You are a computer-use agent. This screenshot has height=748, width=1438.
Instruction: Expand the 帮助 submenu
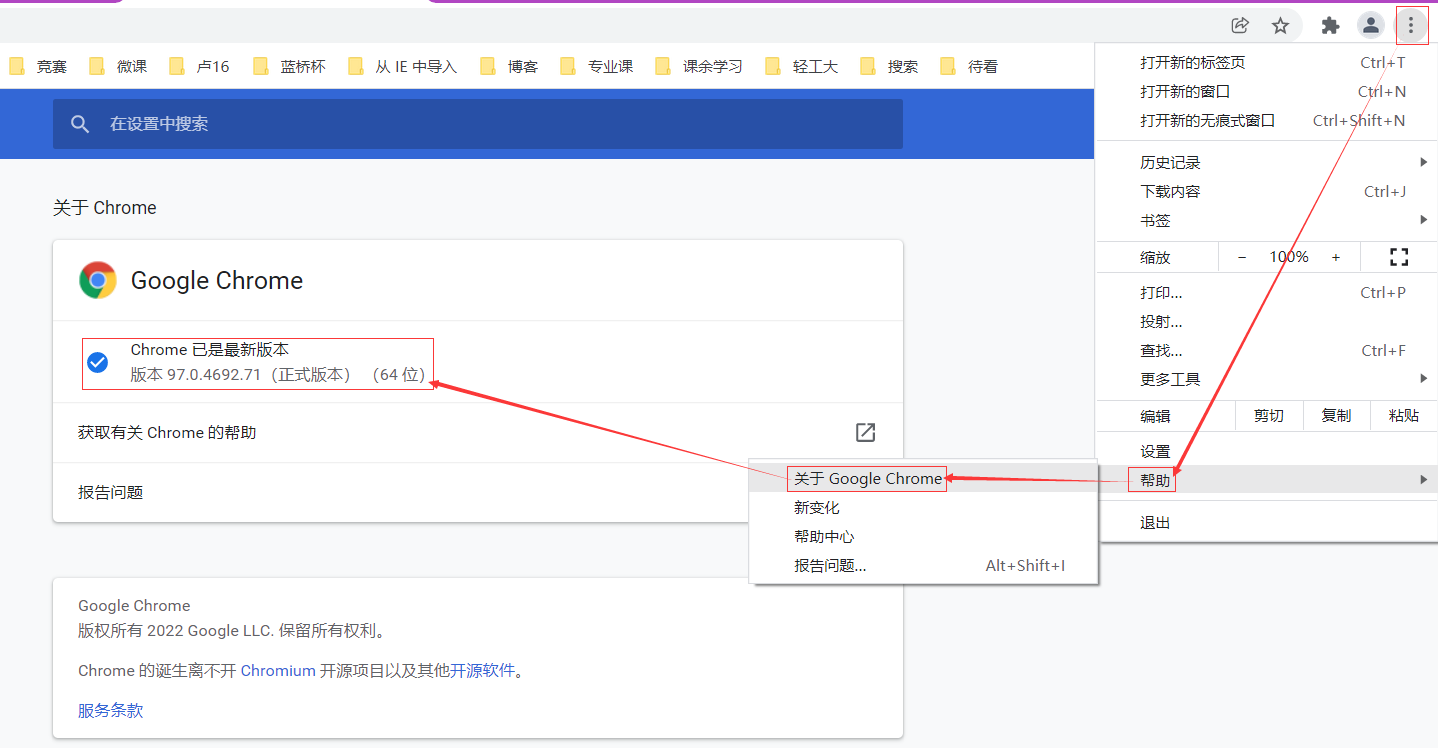[1266, 480]
